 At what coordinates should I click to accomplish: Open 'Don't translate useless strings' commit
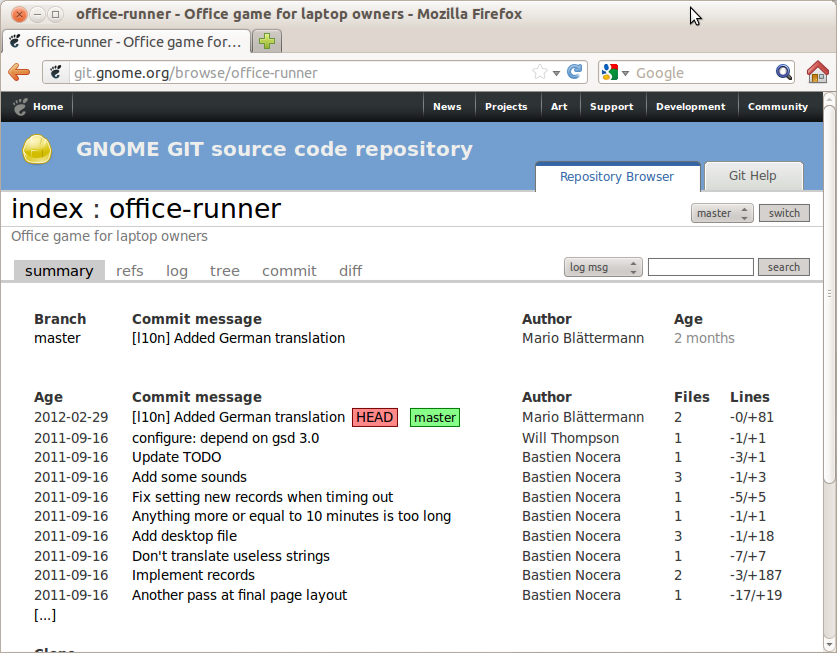pyautogui.click(x=231, y=556)
